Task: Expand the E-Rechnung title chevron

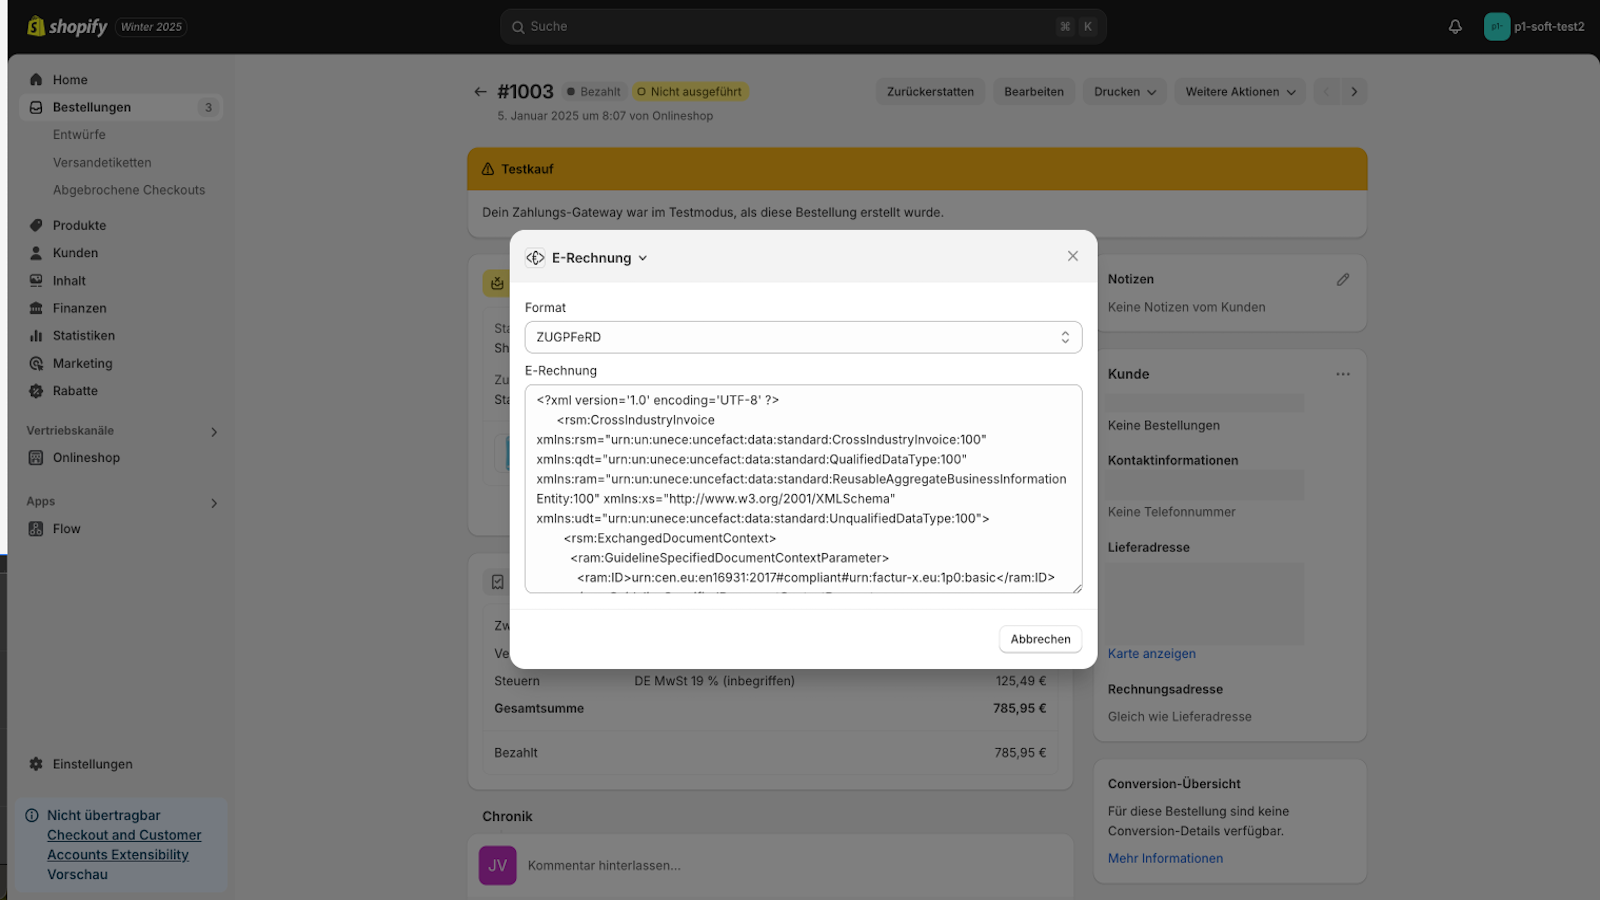Action: pyautogui.click(x=643, y=257)
